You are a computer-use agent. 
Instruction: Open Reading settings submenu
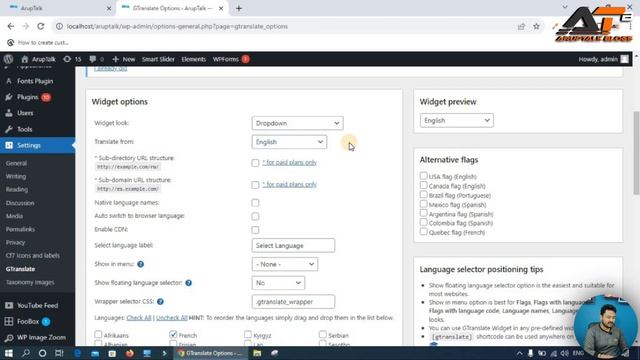point(17,189)
